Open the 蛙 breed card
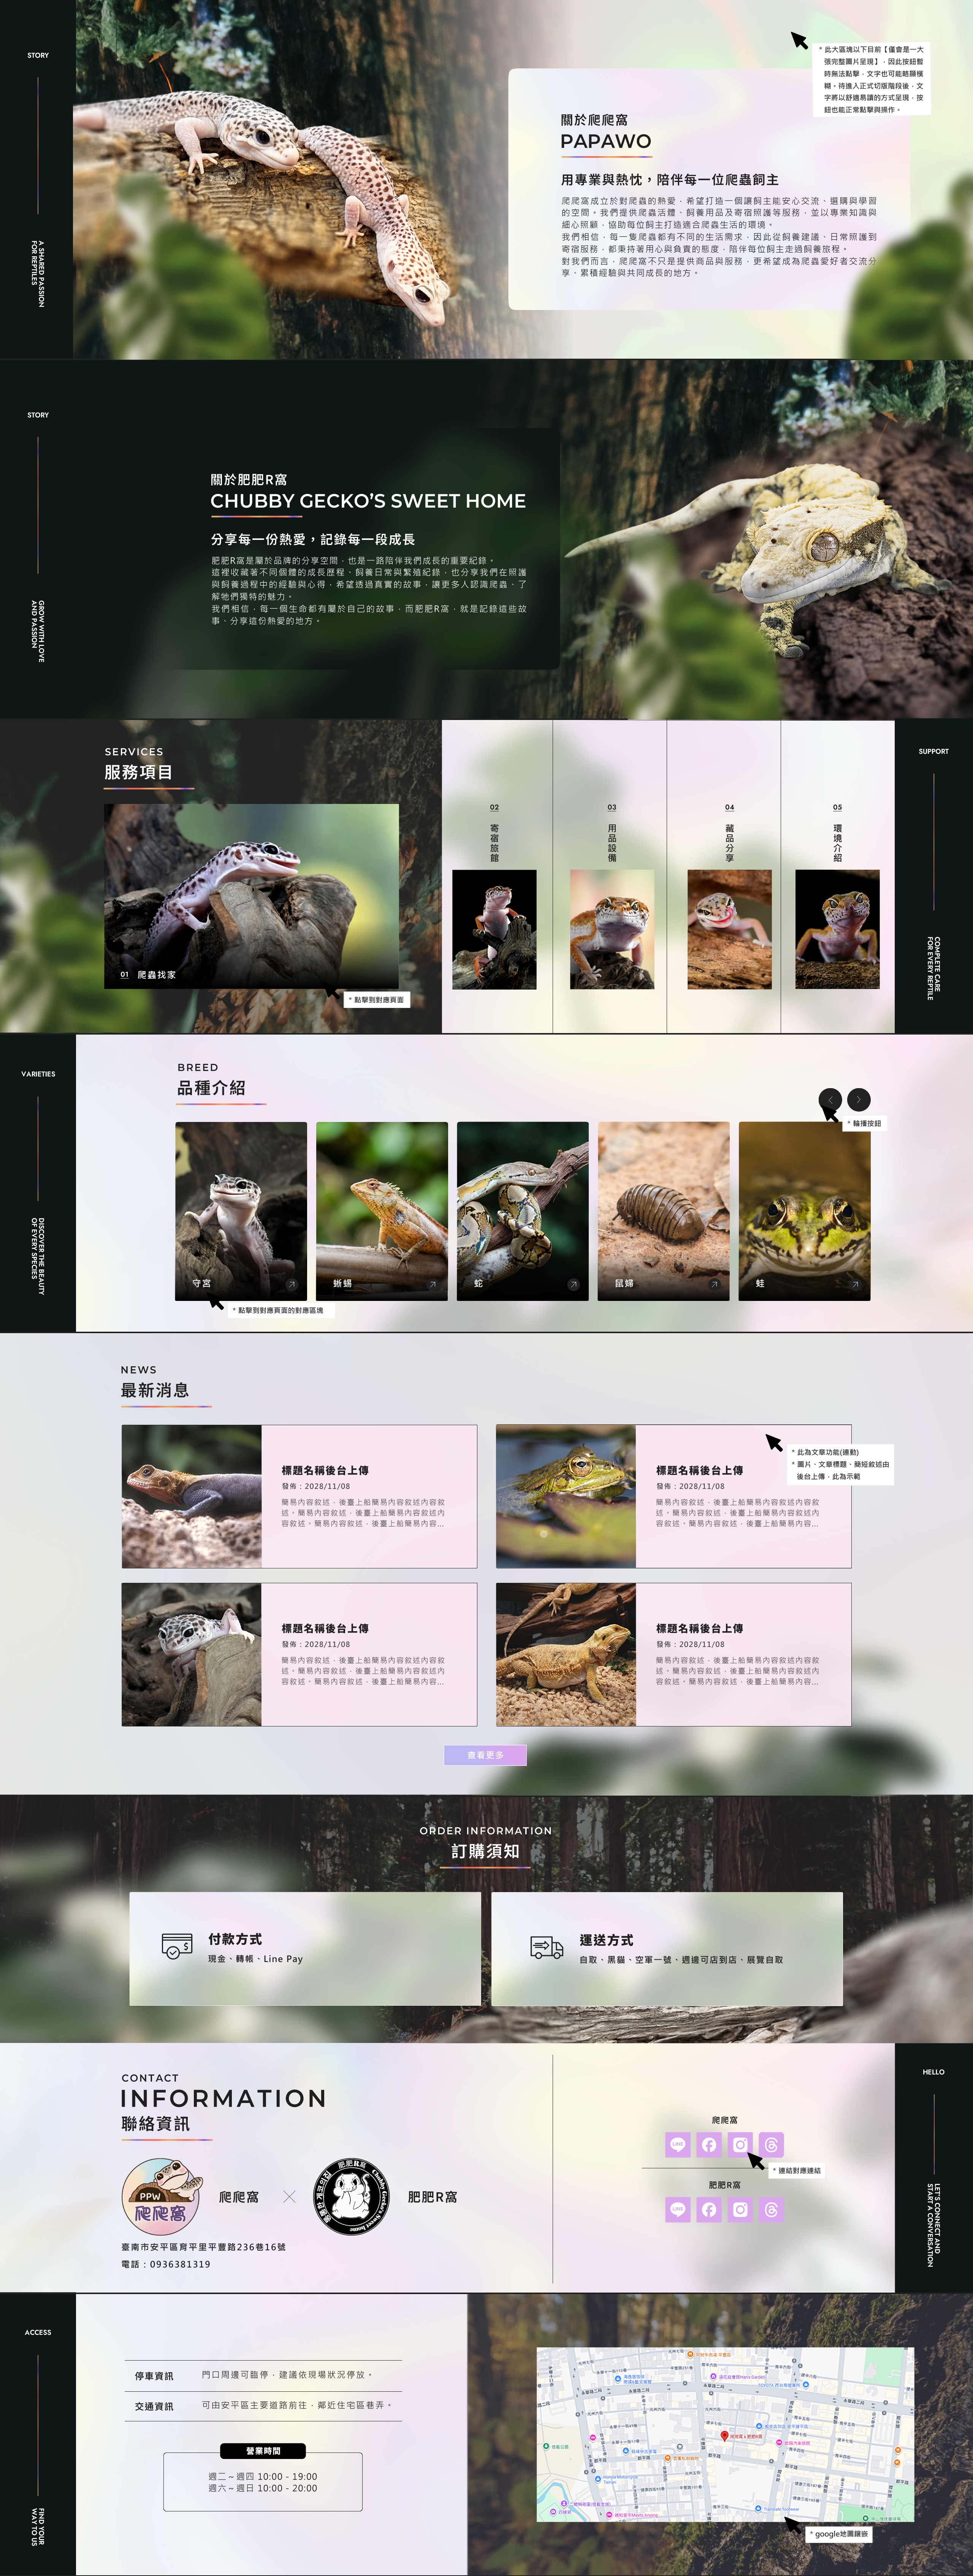 [x=805, y=1211]
